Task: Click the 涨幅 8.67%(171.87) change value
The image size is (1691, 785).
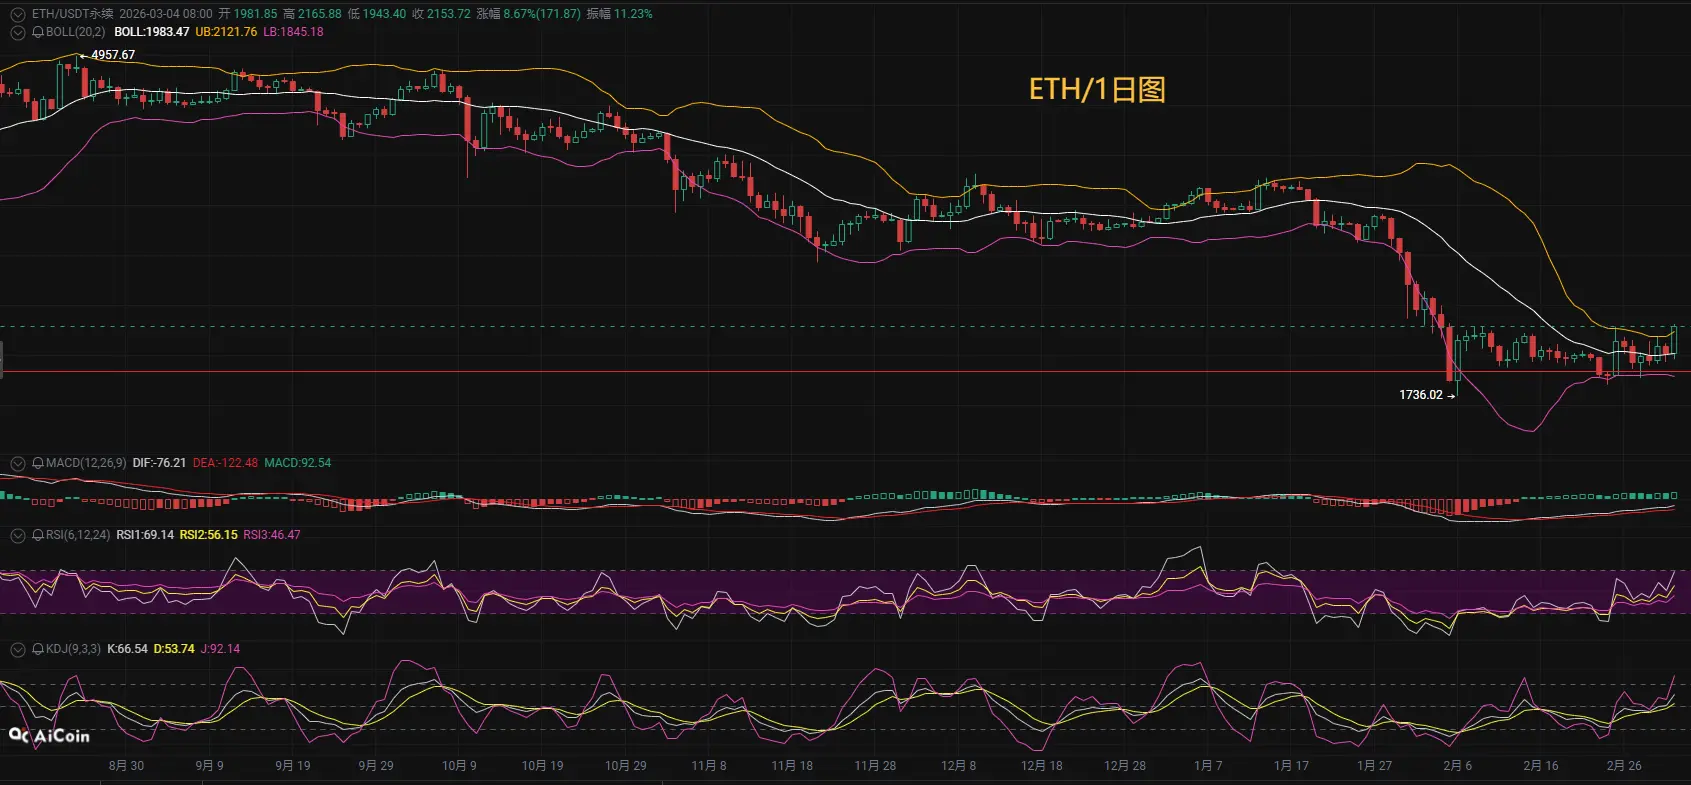Action: 528,14
